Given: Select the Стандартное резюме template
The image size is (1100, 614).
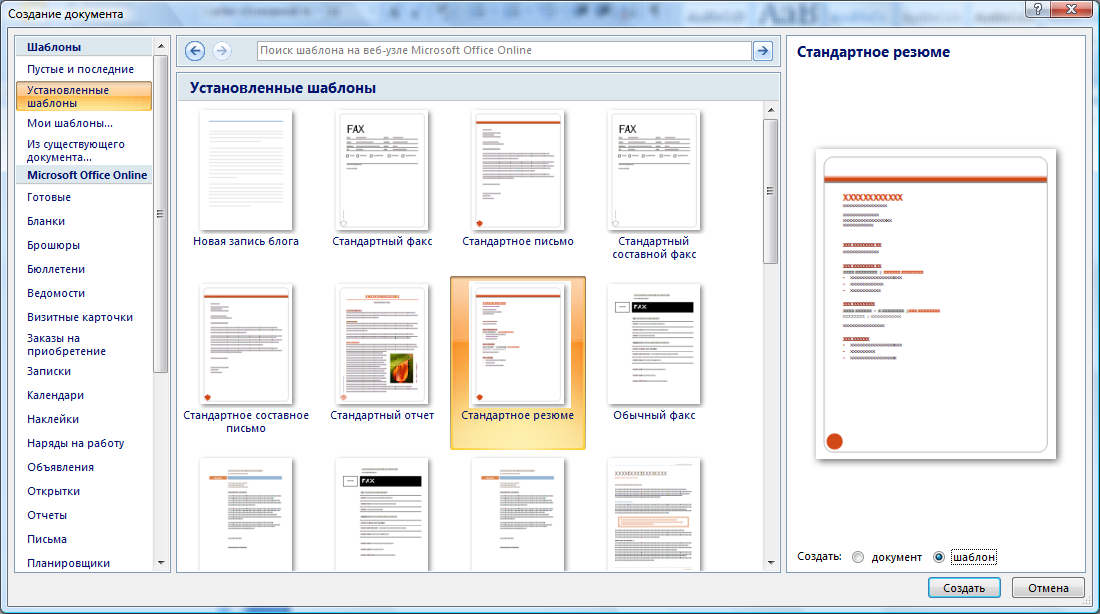Looking at the screenshot, I should (518, 362).
